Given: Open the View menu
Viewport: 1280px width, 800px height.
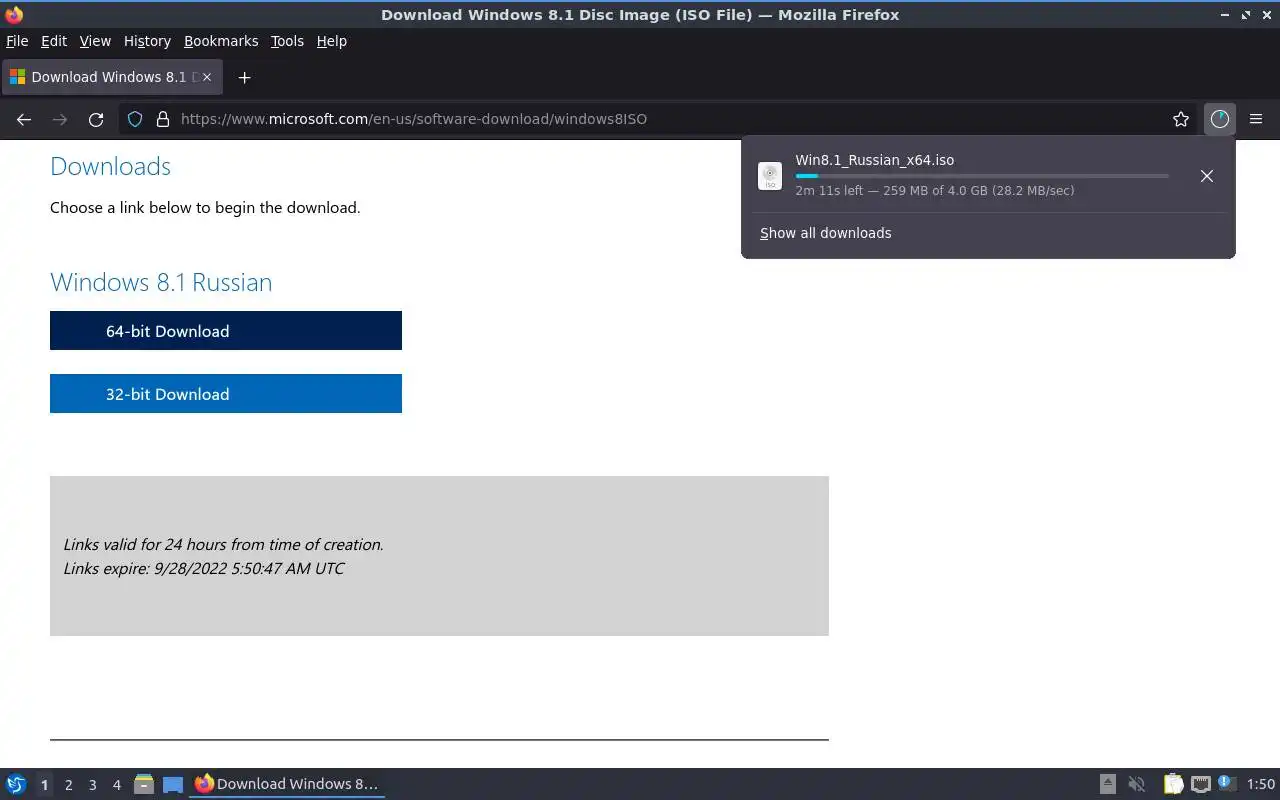Looking at the screenshot, I should pos(95,41).
